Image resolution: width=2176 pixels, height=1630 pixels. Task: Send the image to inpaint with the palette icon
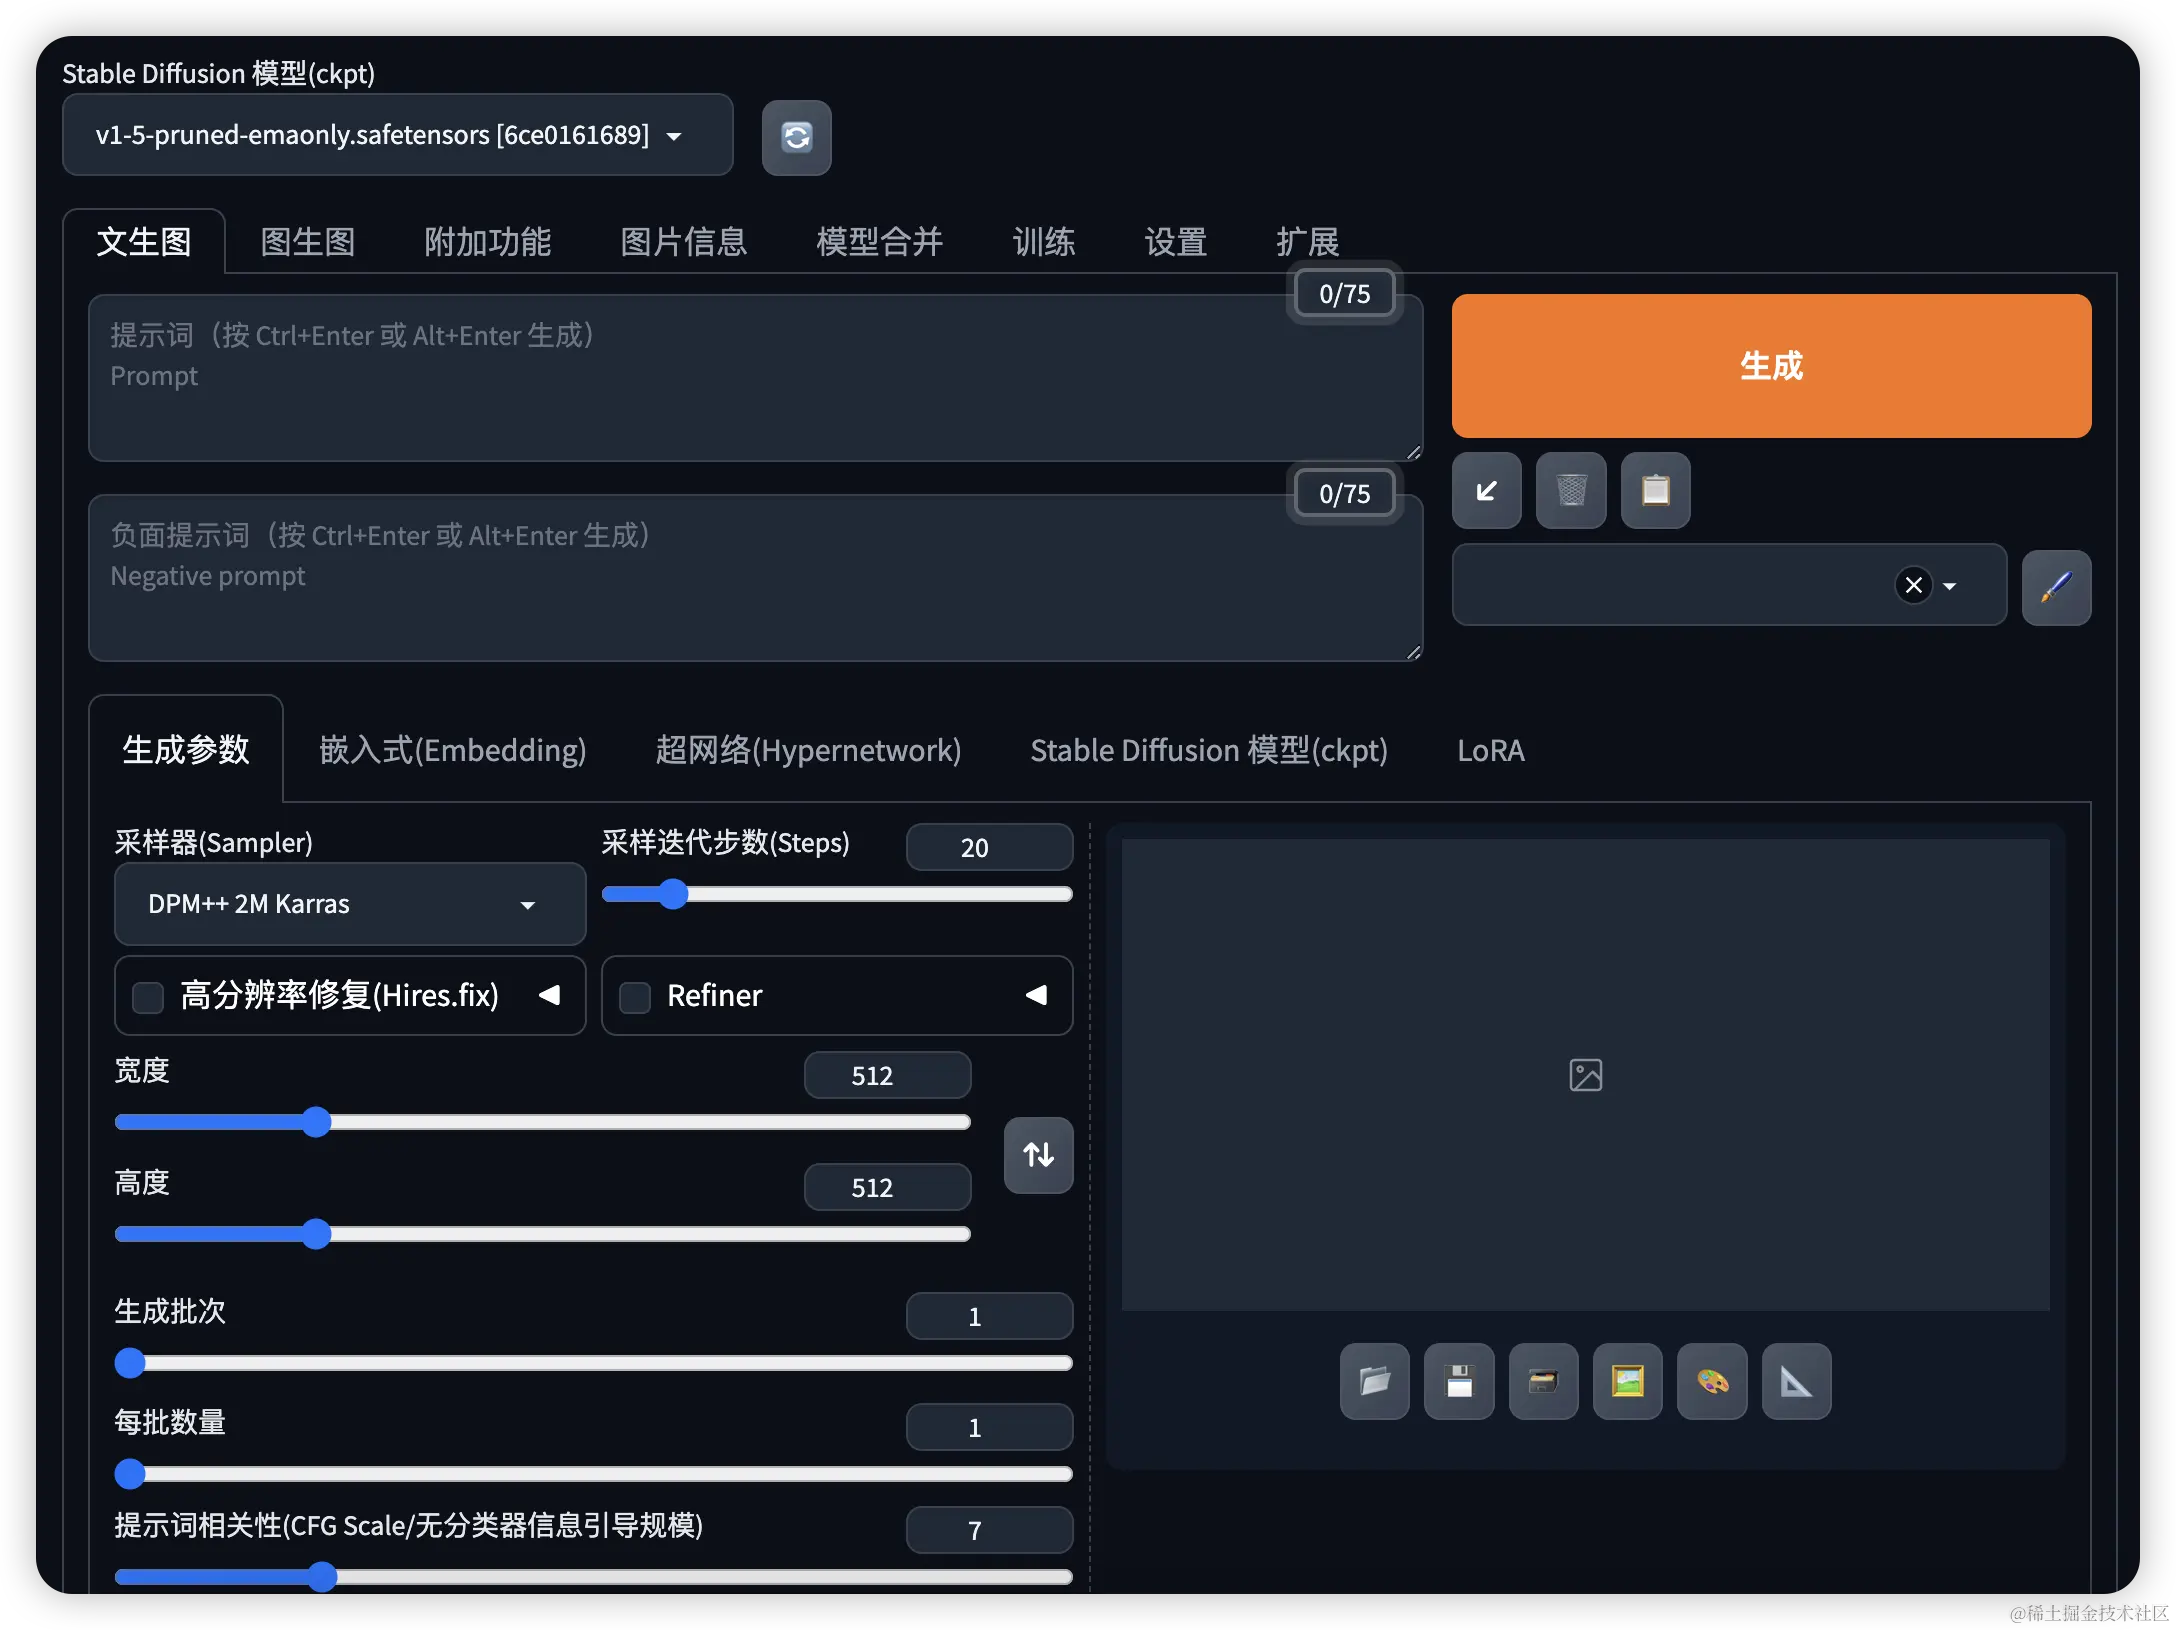(x=1712, y=1381)
